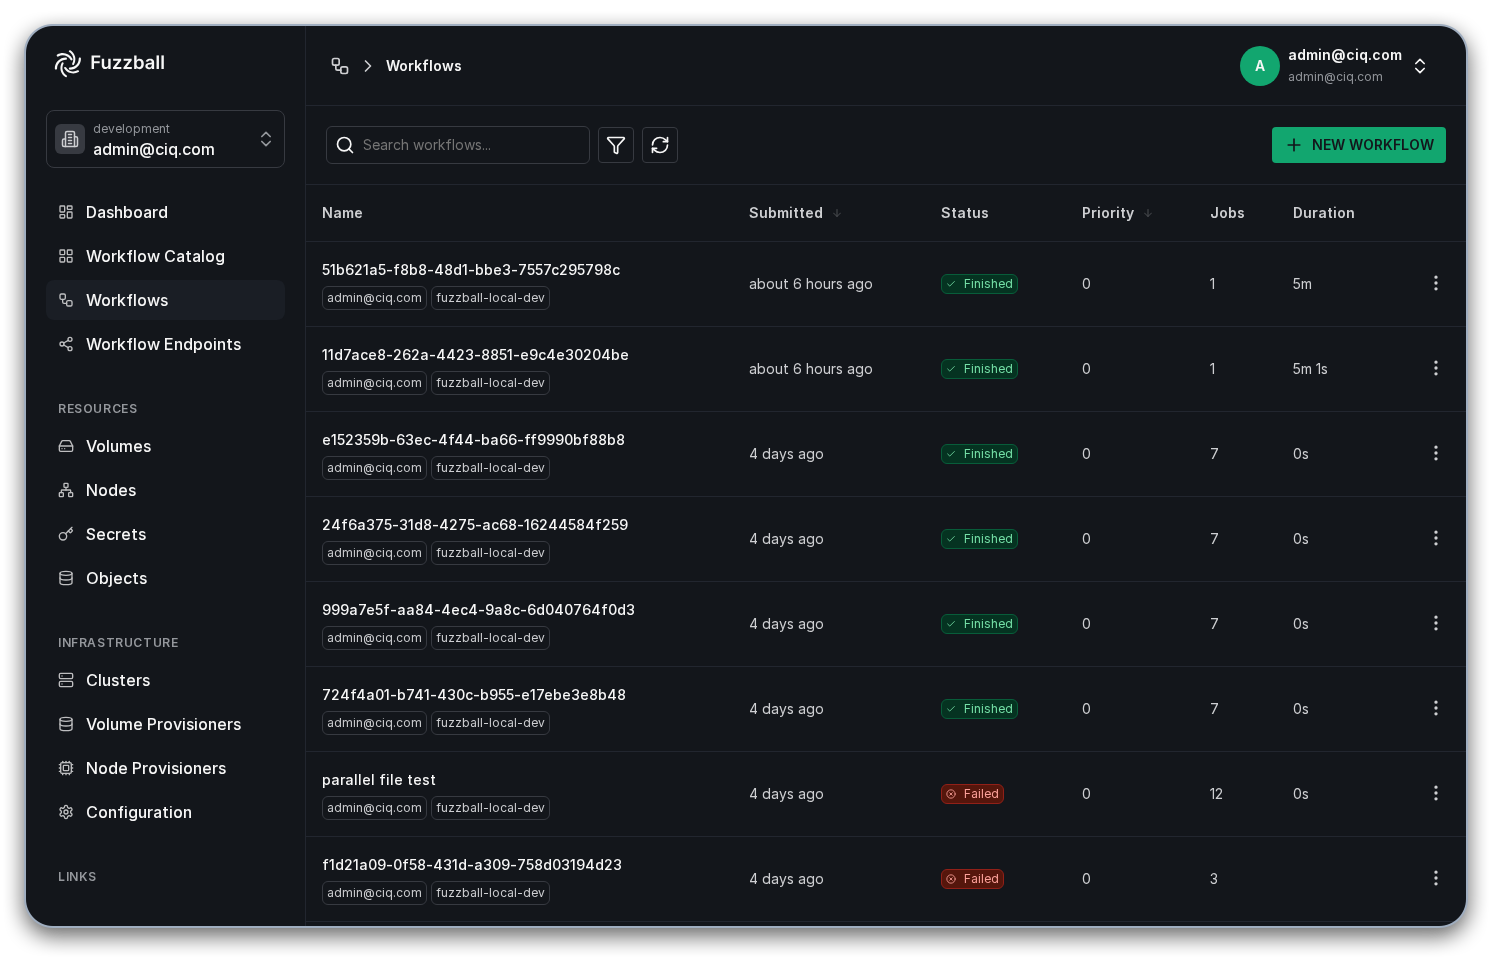The width and height of the screenshot is (1492, 960).
Task: Open actions menu for workflow 724f4a01
Action: click(x=1436, y=708)
